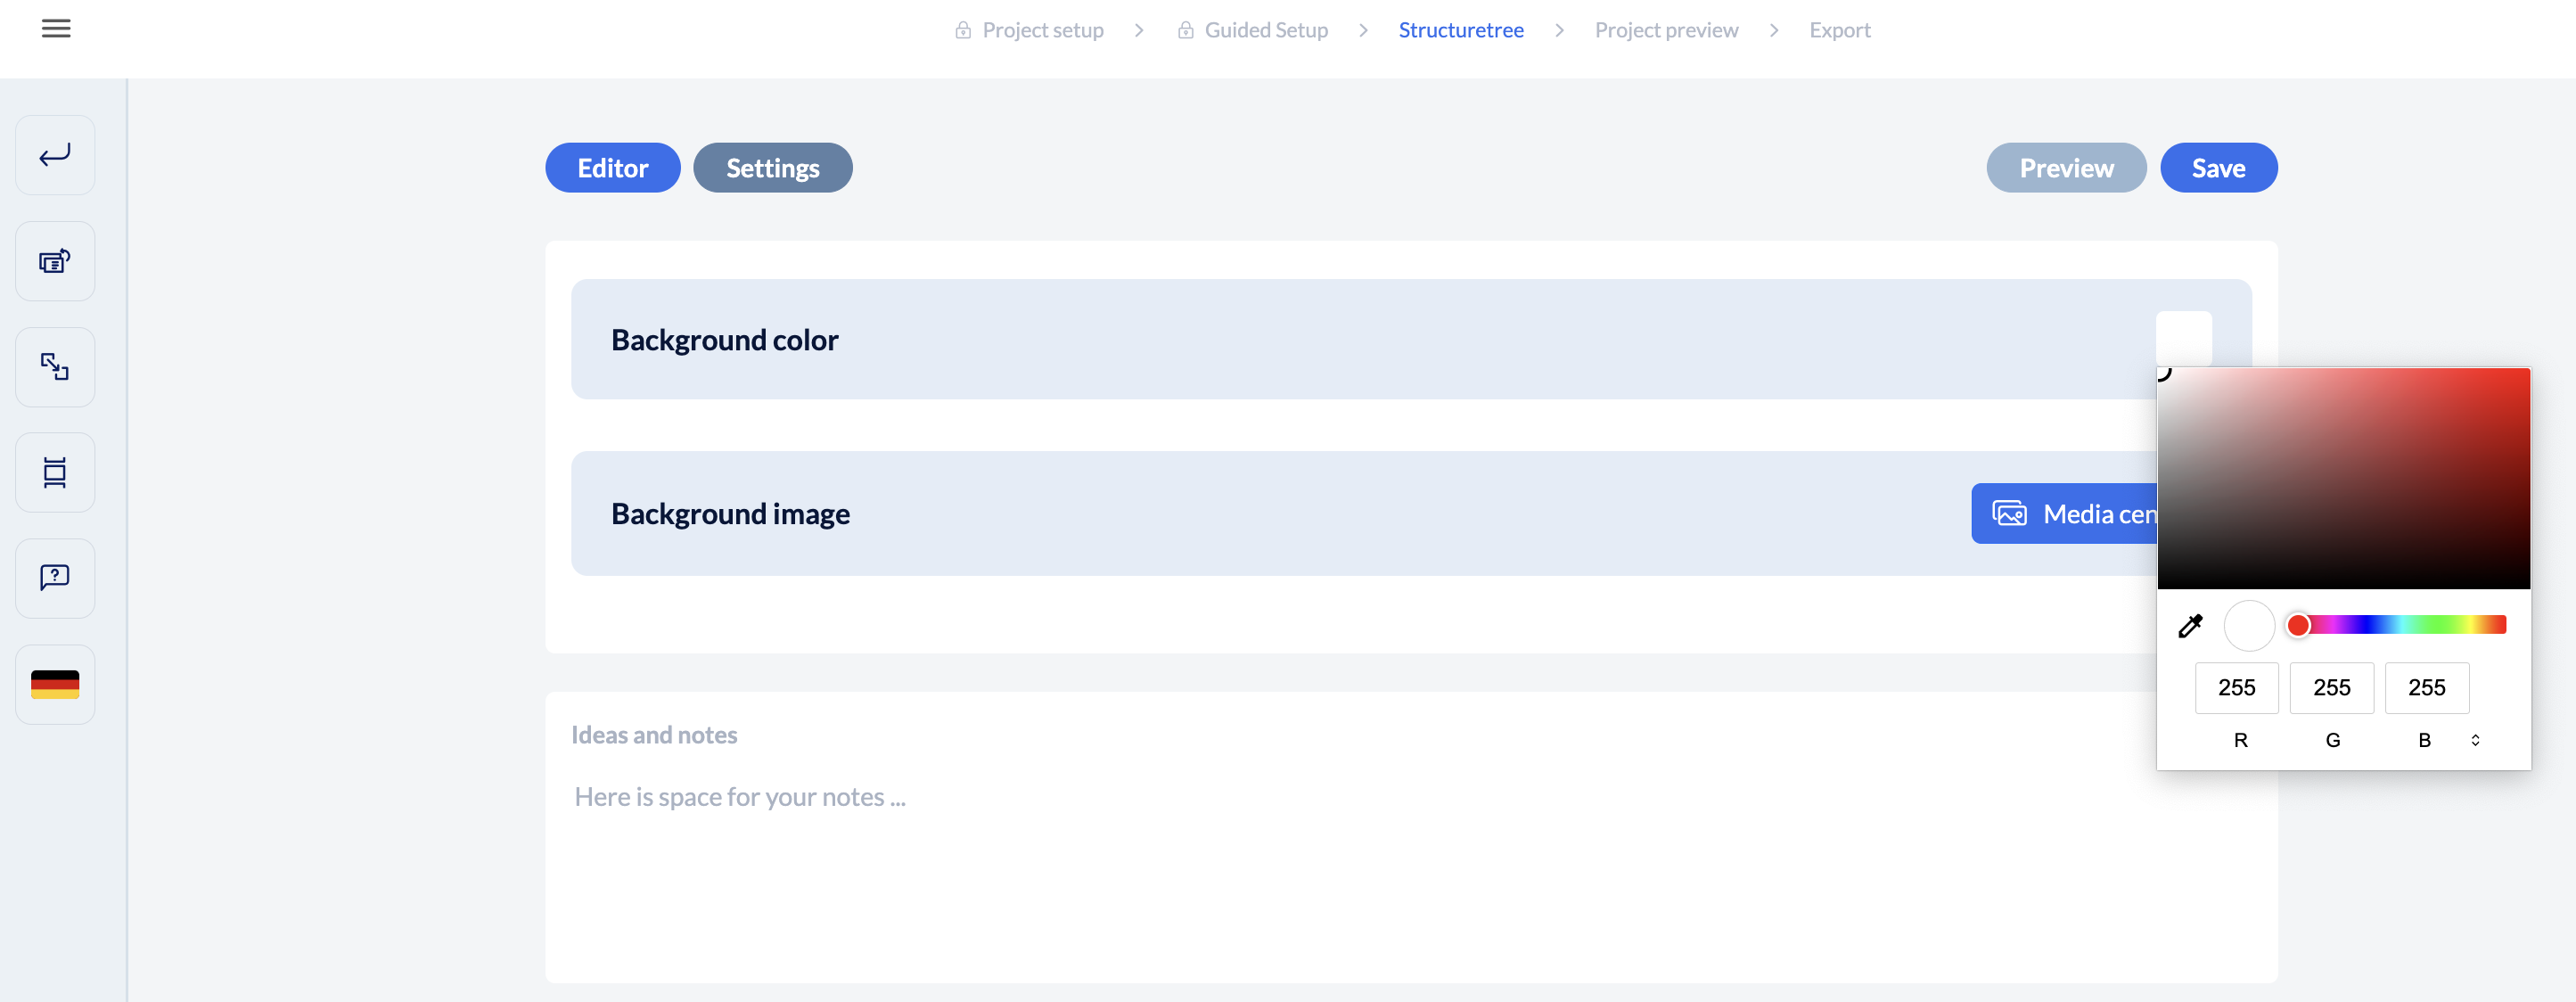Click the return arrow sidebar icon
This screenshot has height=1002, width=2576.
point(55,155)
